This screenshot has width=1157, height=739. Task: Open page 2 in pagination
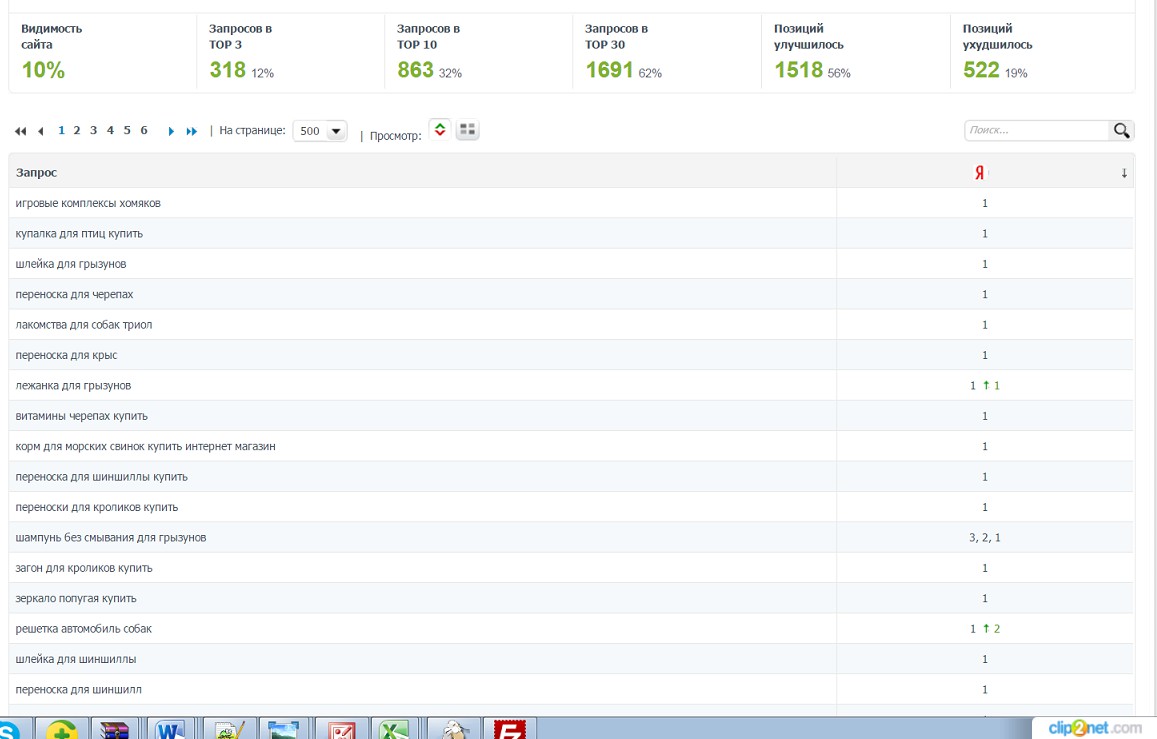[77, 131]
